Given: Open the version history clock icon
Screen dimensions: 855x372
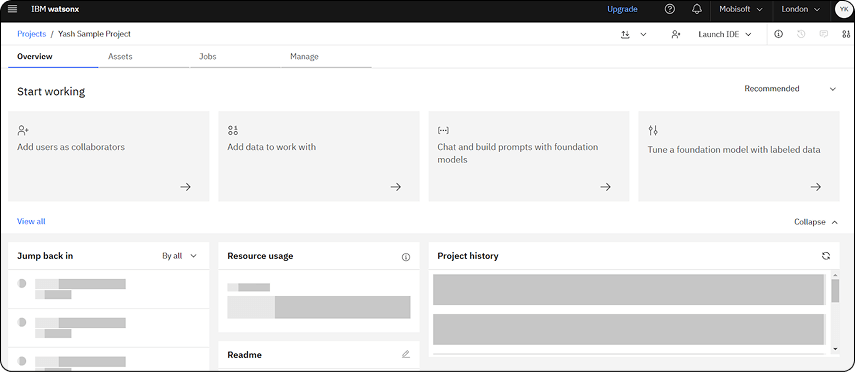Looking at the screenshot, I should click(x=801, y=34).
